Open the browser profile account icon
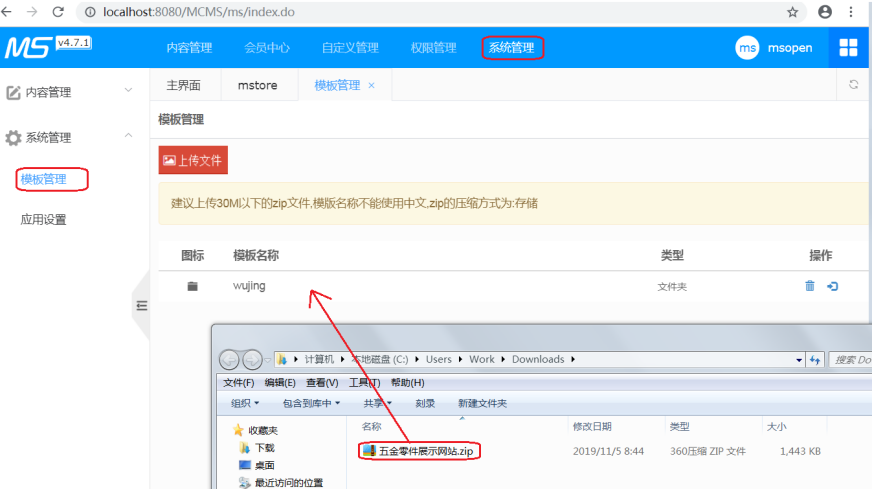872x489 pixels. 825,12
